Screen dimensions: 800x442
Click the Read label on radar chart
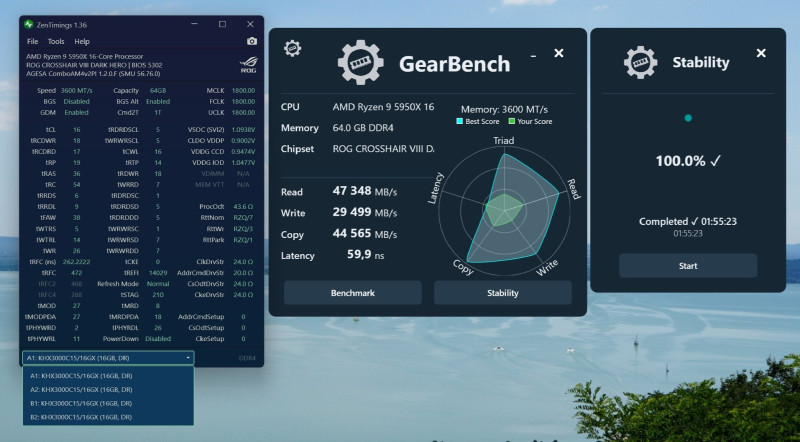[x=574, y=189]
